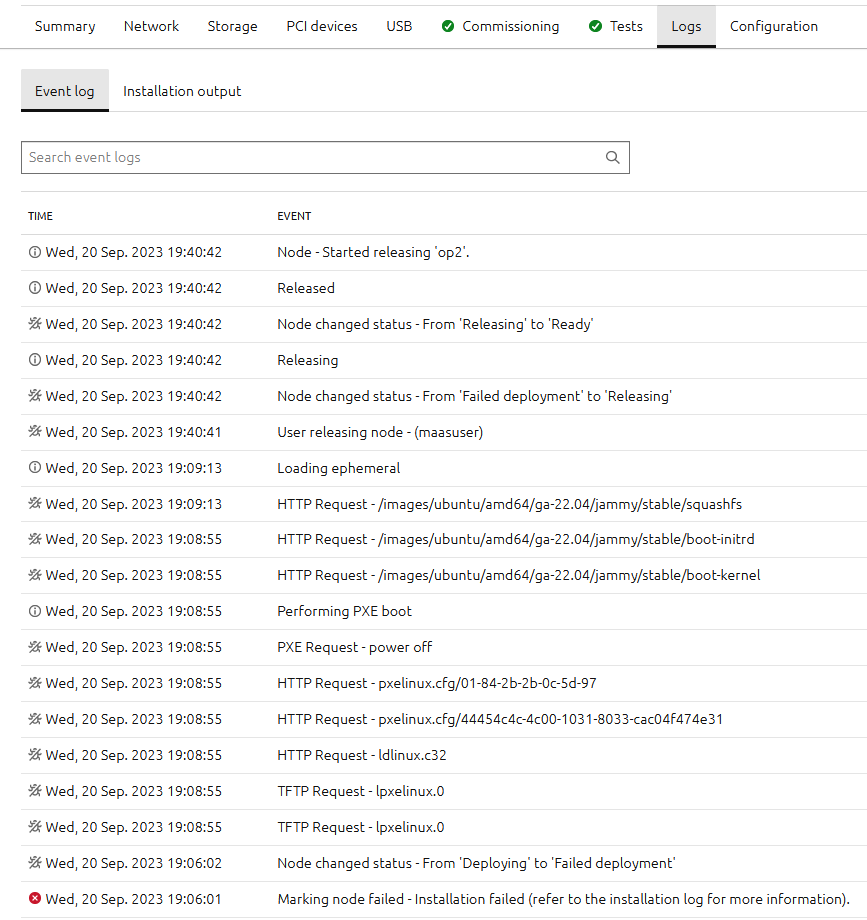Open the Configuration tab
The width and height of the screenshot is (867, 920).
click(x=773, y=26)
